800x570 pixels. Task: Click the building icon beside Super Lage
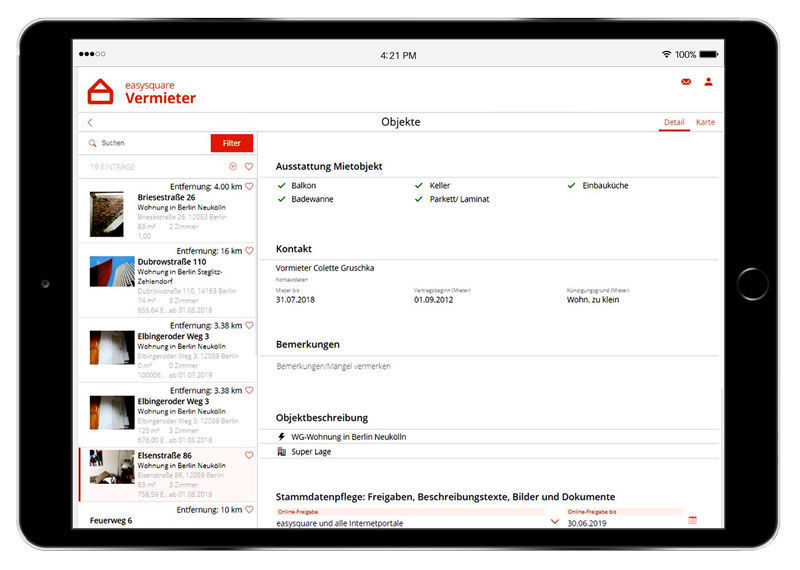coord(281,452)
